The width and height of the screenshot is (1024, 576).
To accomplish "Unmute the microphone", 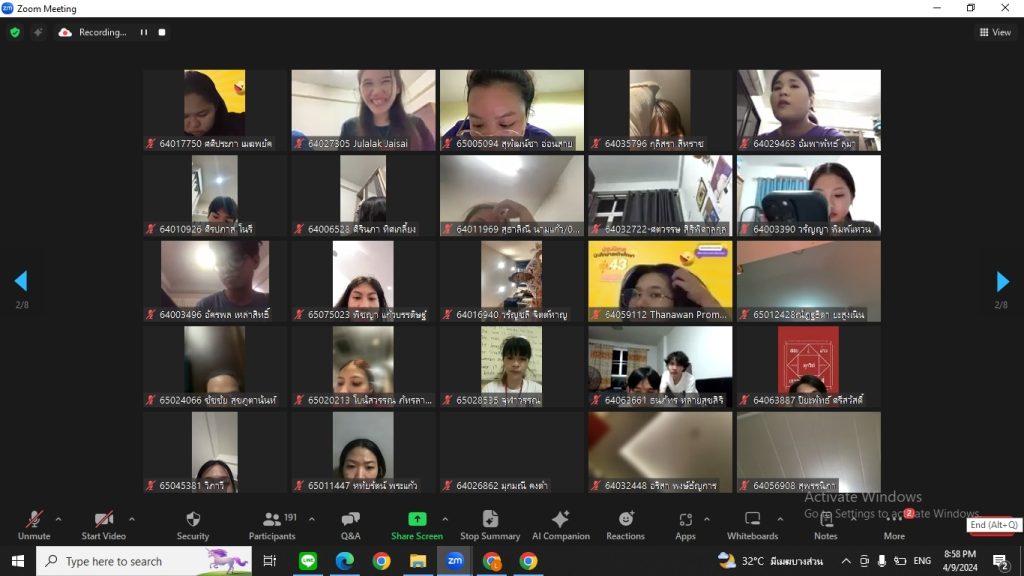I will point(34,526).
